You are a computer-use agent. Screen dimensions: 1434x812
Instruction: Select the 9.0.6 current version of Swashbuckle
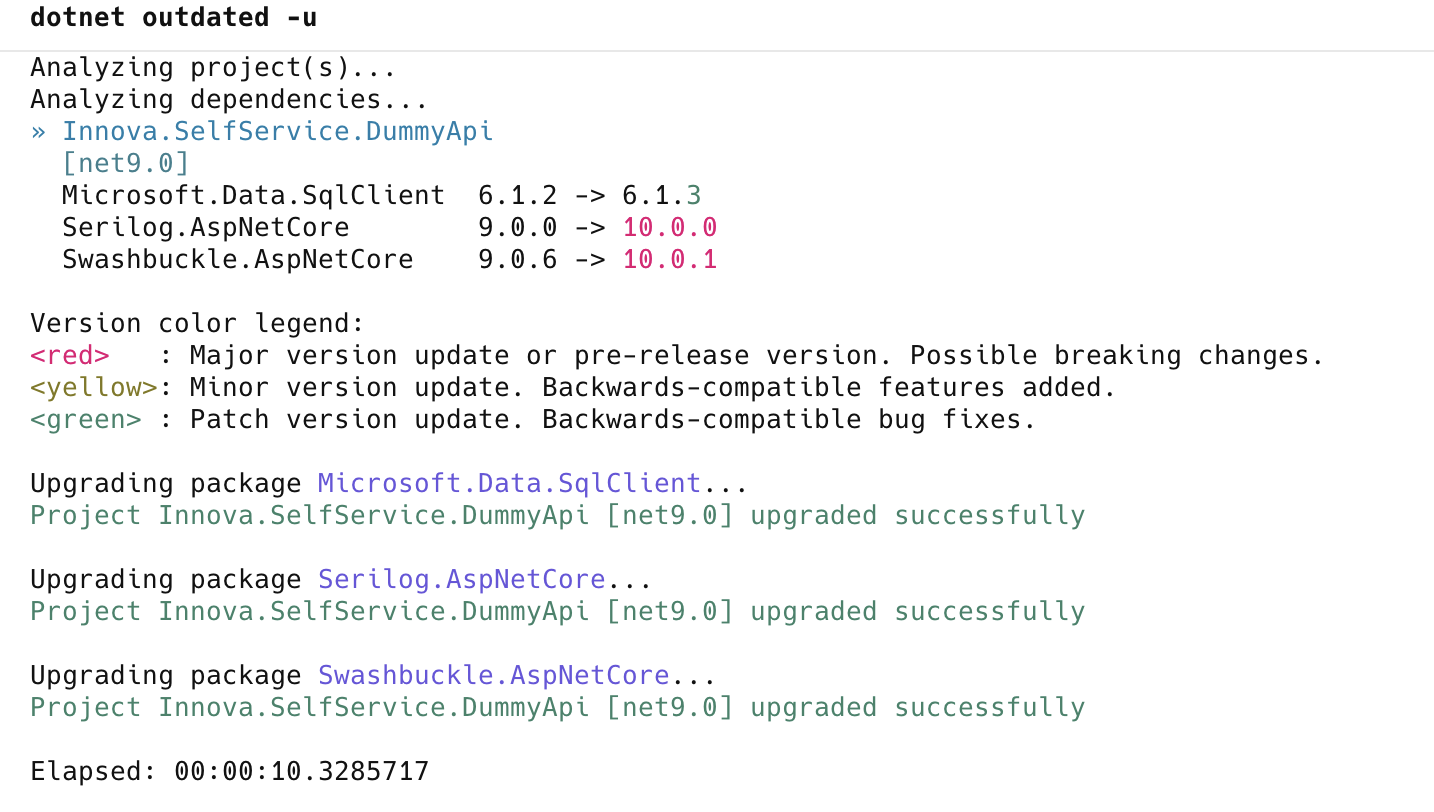(x=518, y=259)
